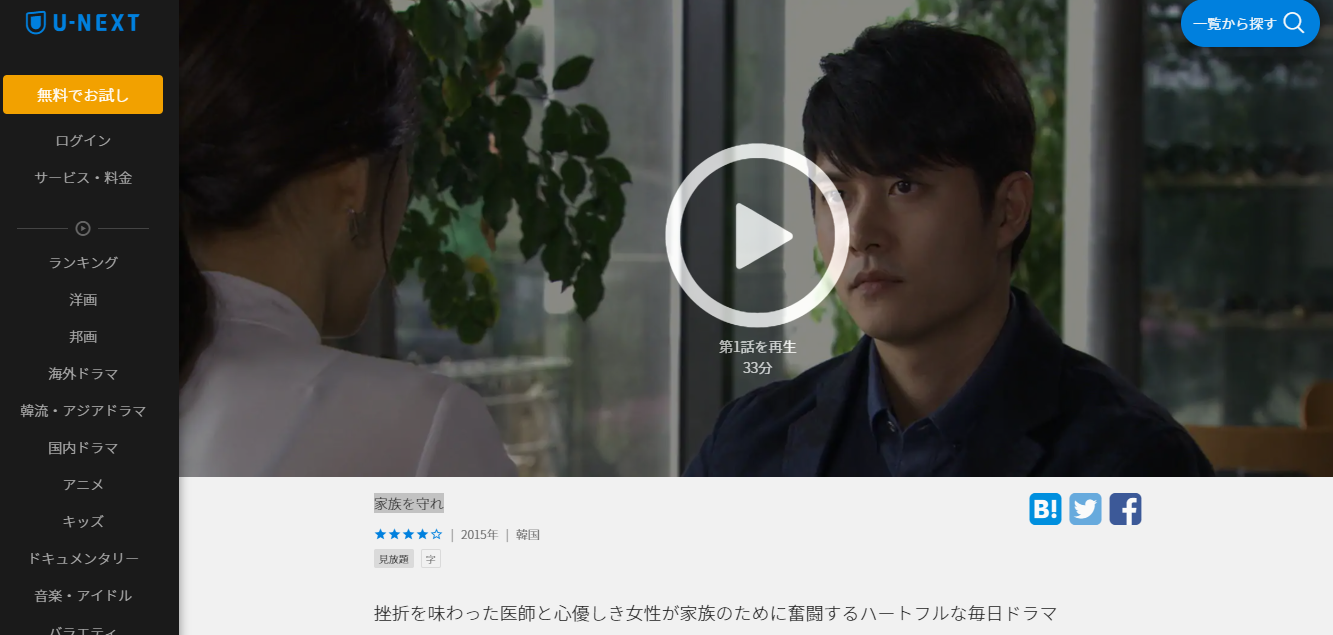Open the 海外ドラマ category
This screenshot has width=1333, height=635.
(x=83, y=373)
